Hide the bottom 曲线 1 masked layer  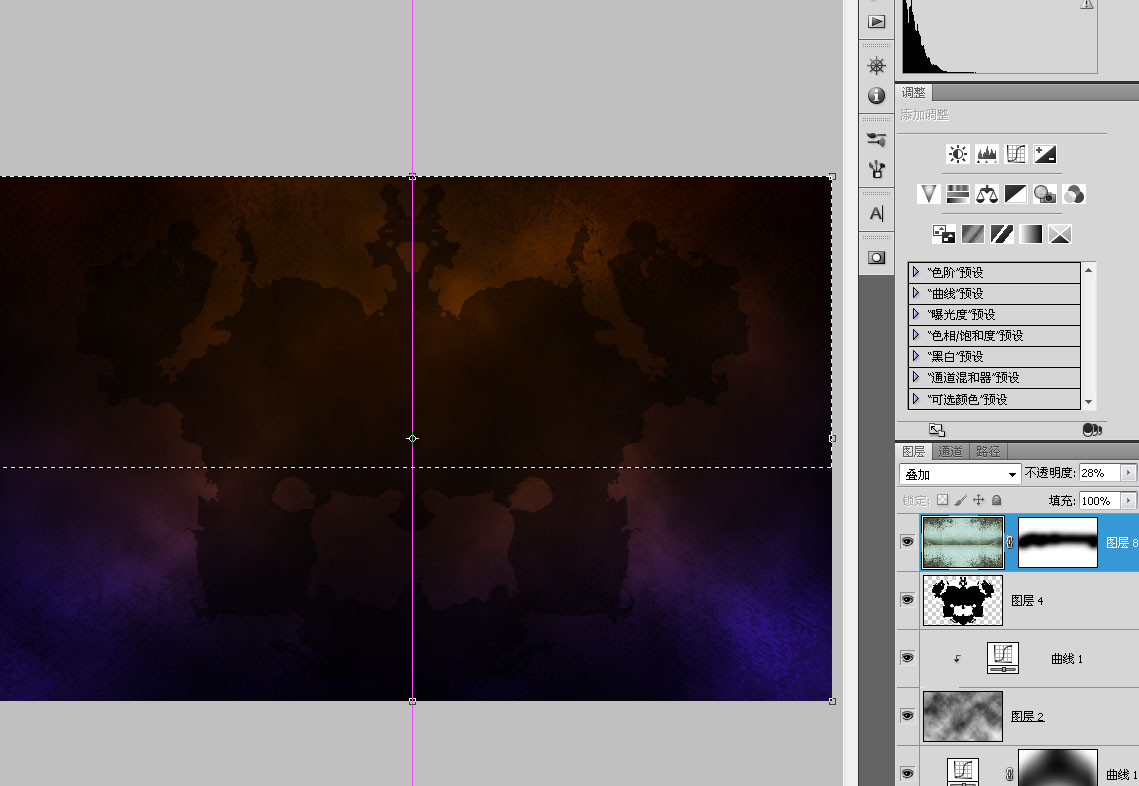[907, 774]
